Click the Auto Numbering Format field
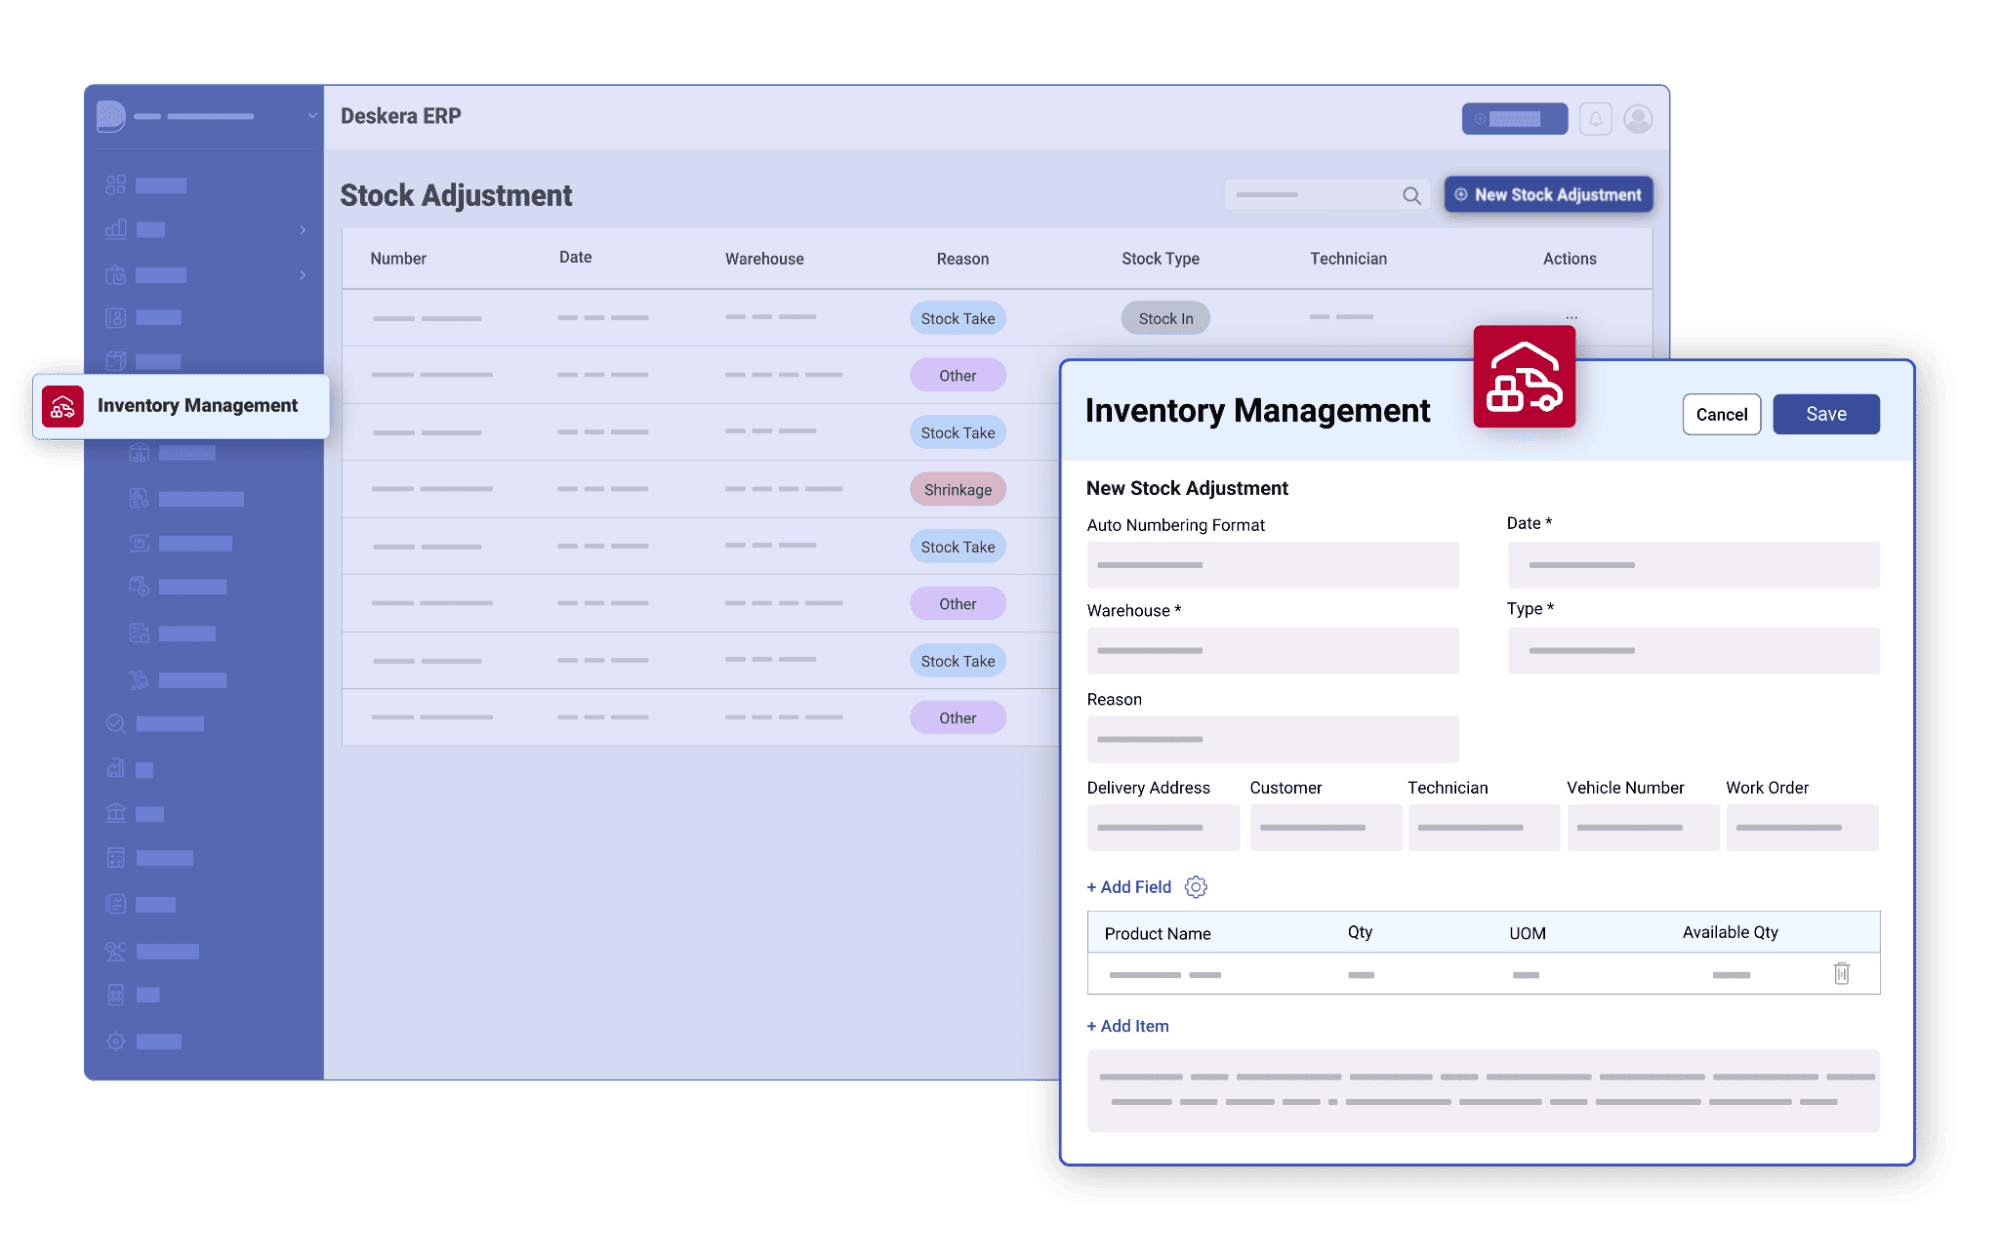Screen dimensions: 1999x1251 click(x=1272, y=566)
